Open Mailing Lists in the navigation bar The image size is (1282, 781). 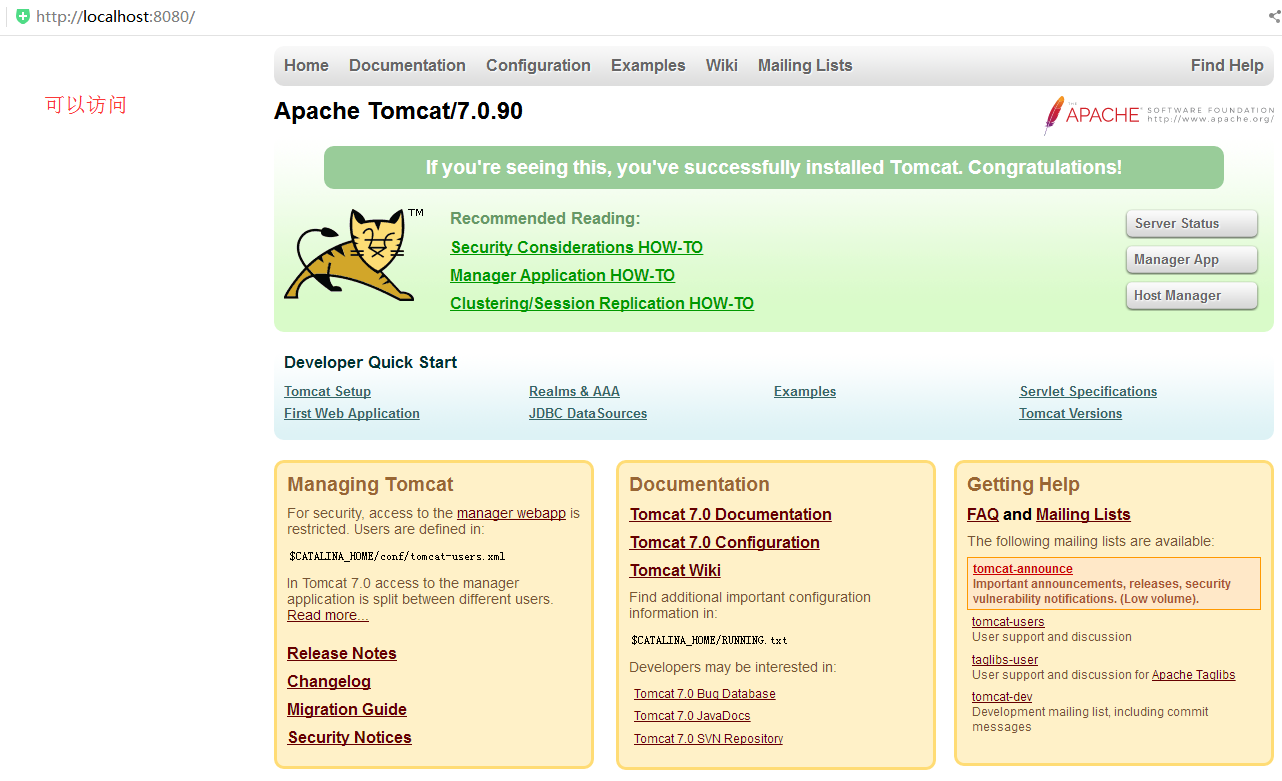point(805,66)
